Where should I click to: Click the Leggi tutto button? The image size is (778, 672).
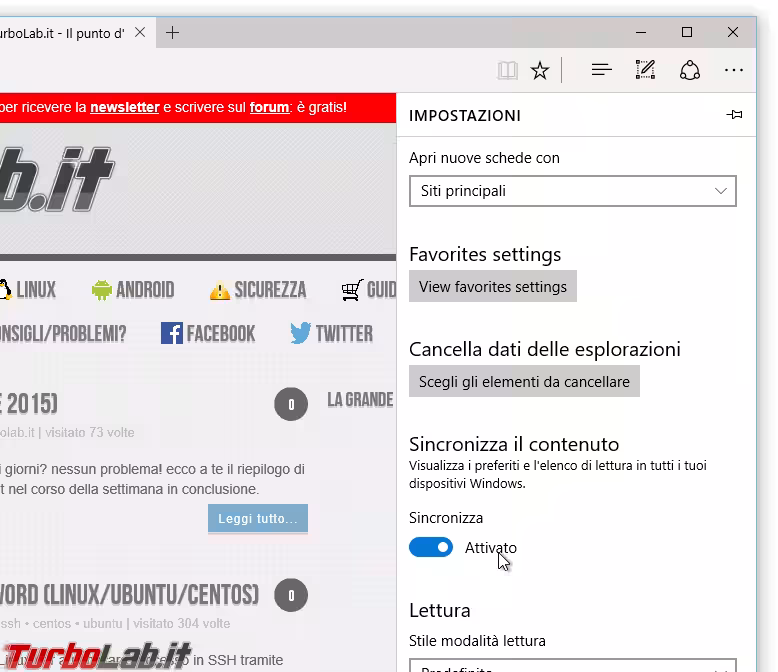tap(258, 519)
